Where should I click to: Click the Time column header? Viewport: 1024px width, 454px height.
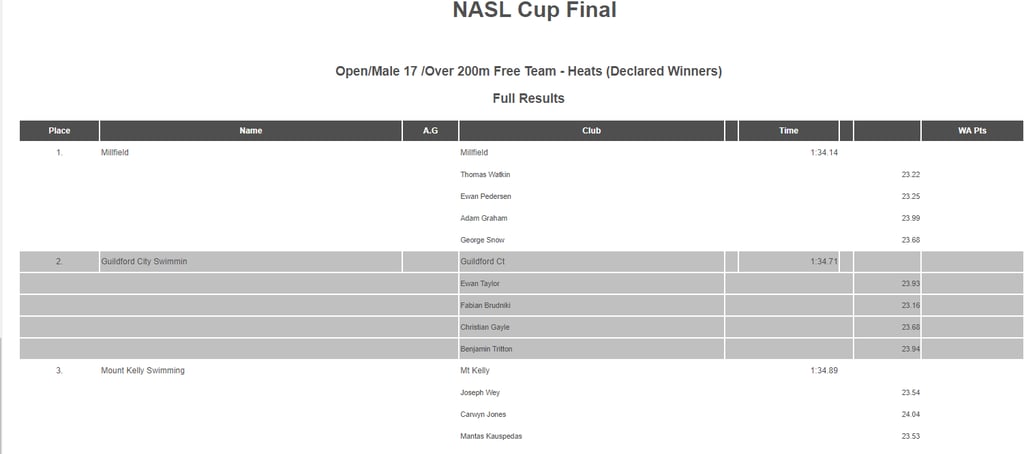click(x=788, y=131)
